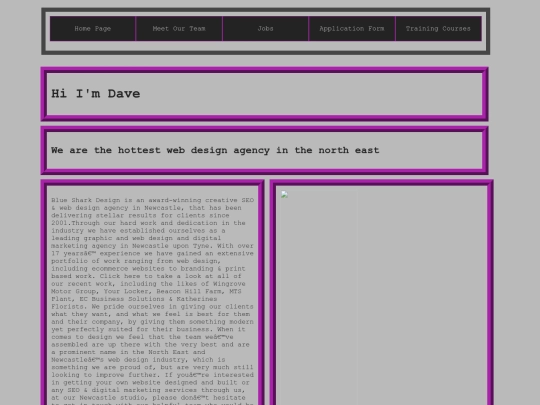Go to Meet Our Team page
The height and width of the screenshot is (405, 540).
pyautogui.click(x=179, y=29)
